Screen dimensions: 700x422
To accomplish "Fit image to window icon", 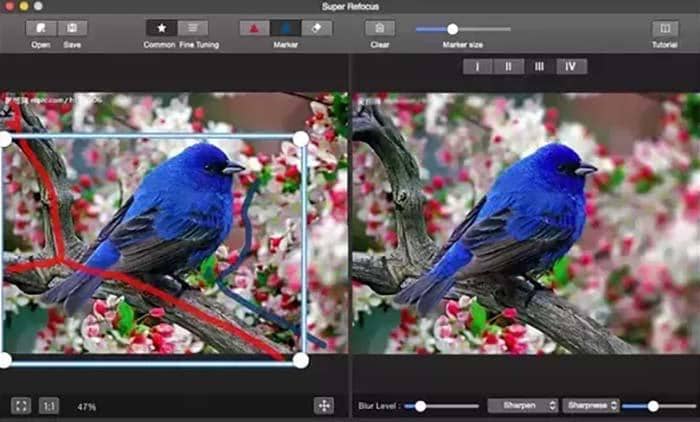I will (x=21, y=406).
